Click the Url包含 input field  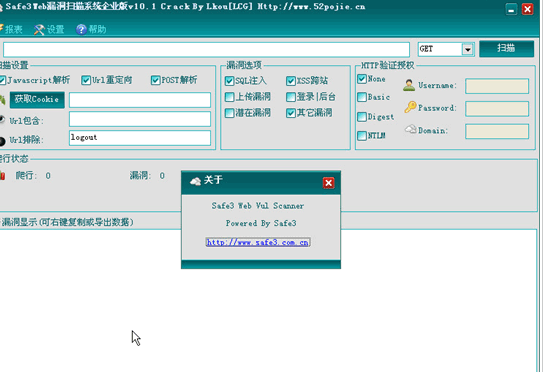click(140, 119)
